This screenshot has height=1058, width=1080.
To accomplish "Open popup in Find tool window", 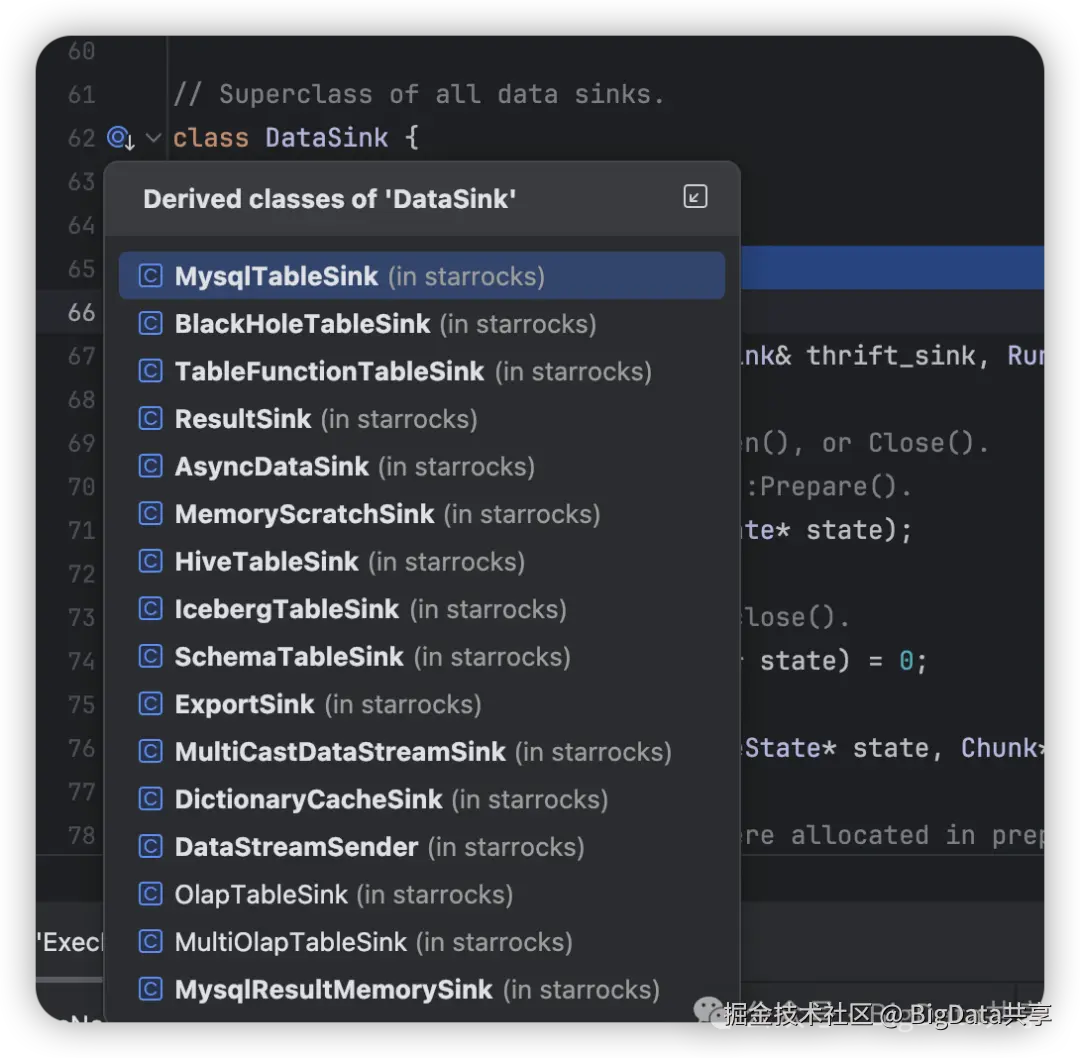I will 695,197.
